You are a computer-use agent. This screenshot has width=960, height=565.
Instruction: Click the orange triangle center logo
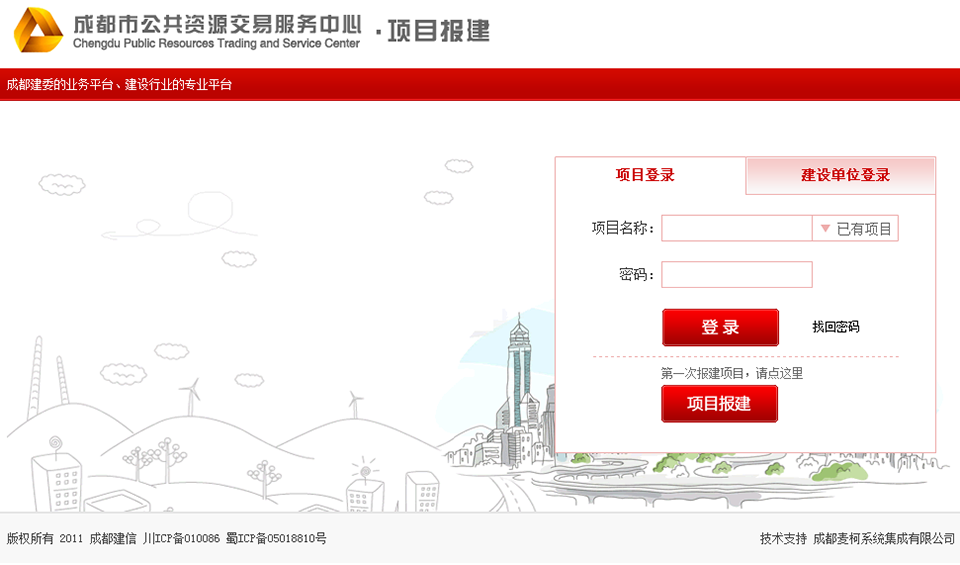38,29
